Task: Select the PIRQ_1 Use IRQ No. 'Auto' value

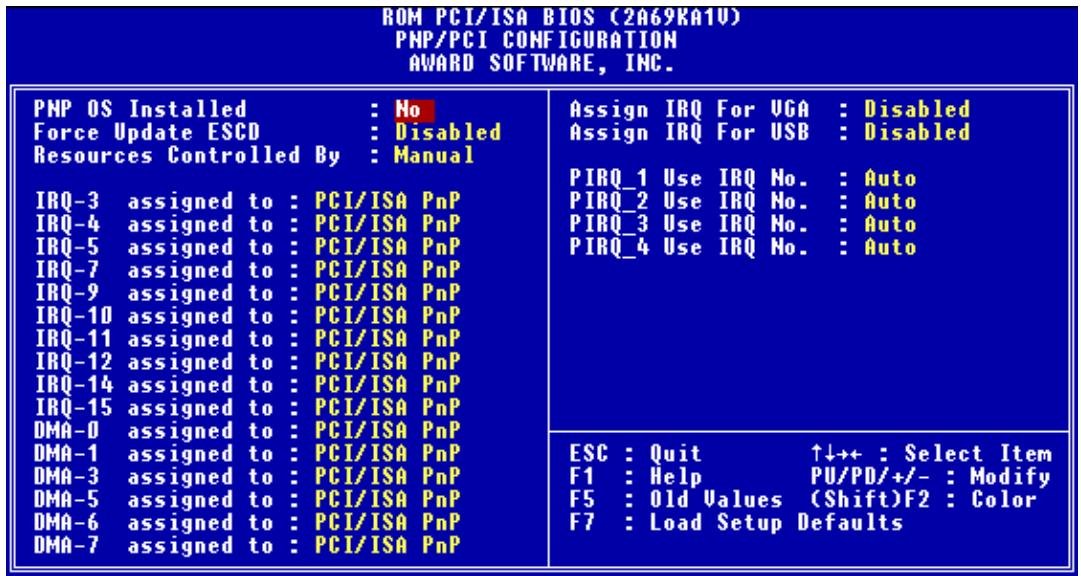Action: pos(890,179)
